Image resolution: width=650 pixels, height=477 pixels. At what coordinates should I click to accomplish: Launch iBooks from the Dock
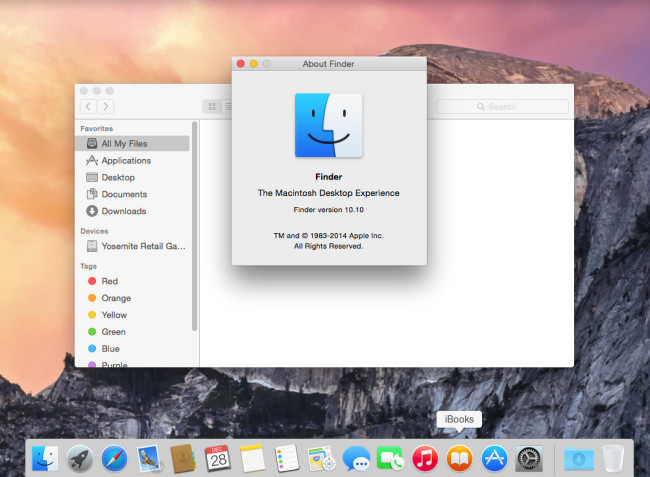[x=459, y=458]
